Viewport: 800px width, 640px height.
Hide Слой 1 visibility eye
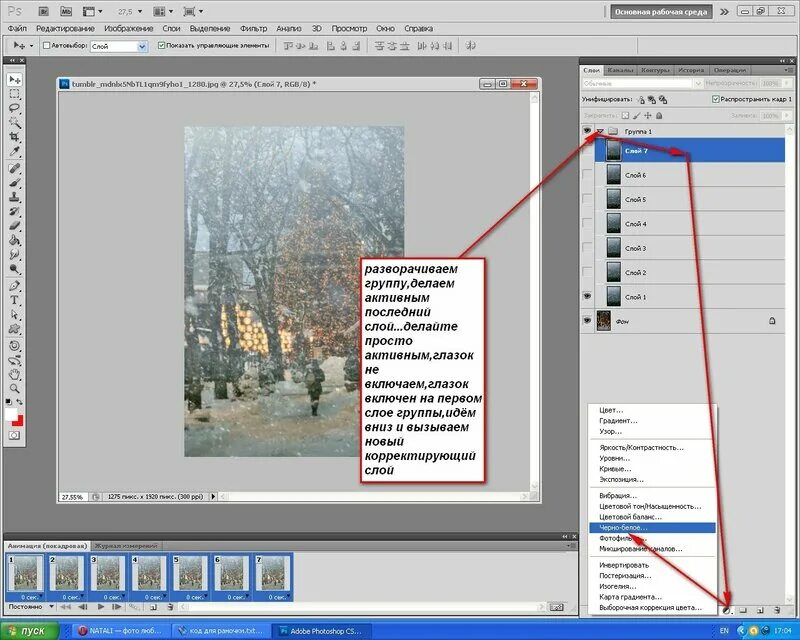tap(587, 296)
